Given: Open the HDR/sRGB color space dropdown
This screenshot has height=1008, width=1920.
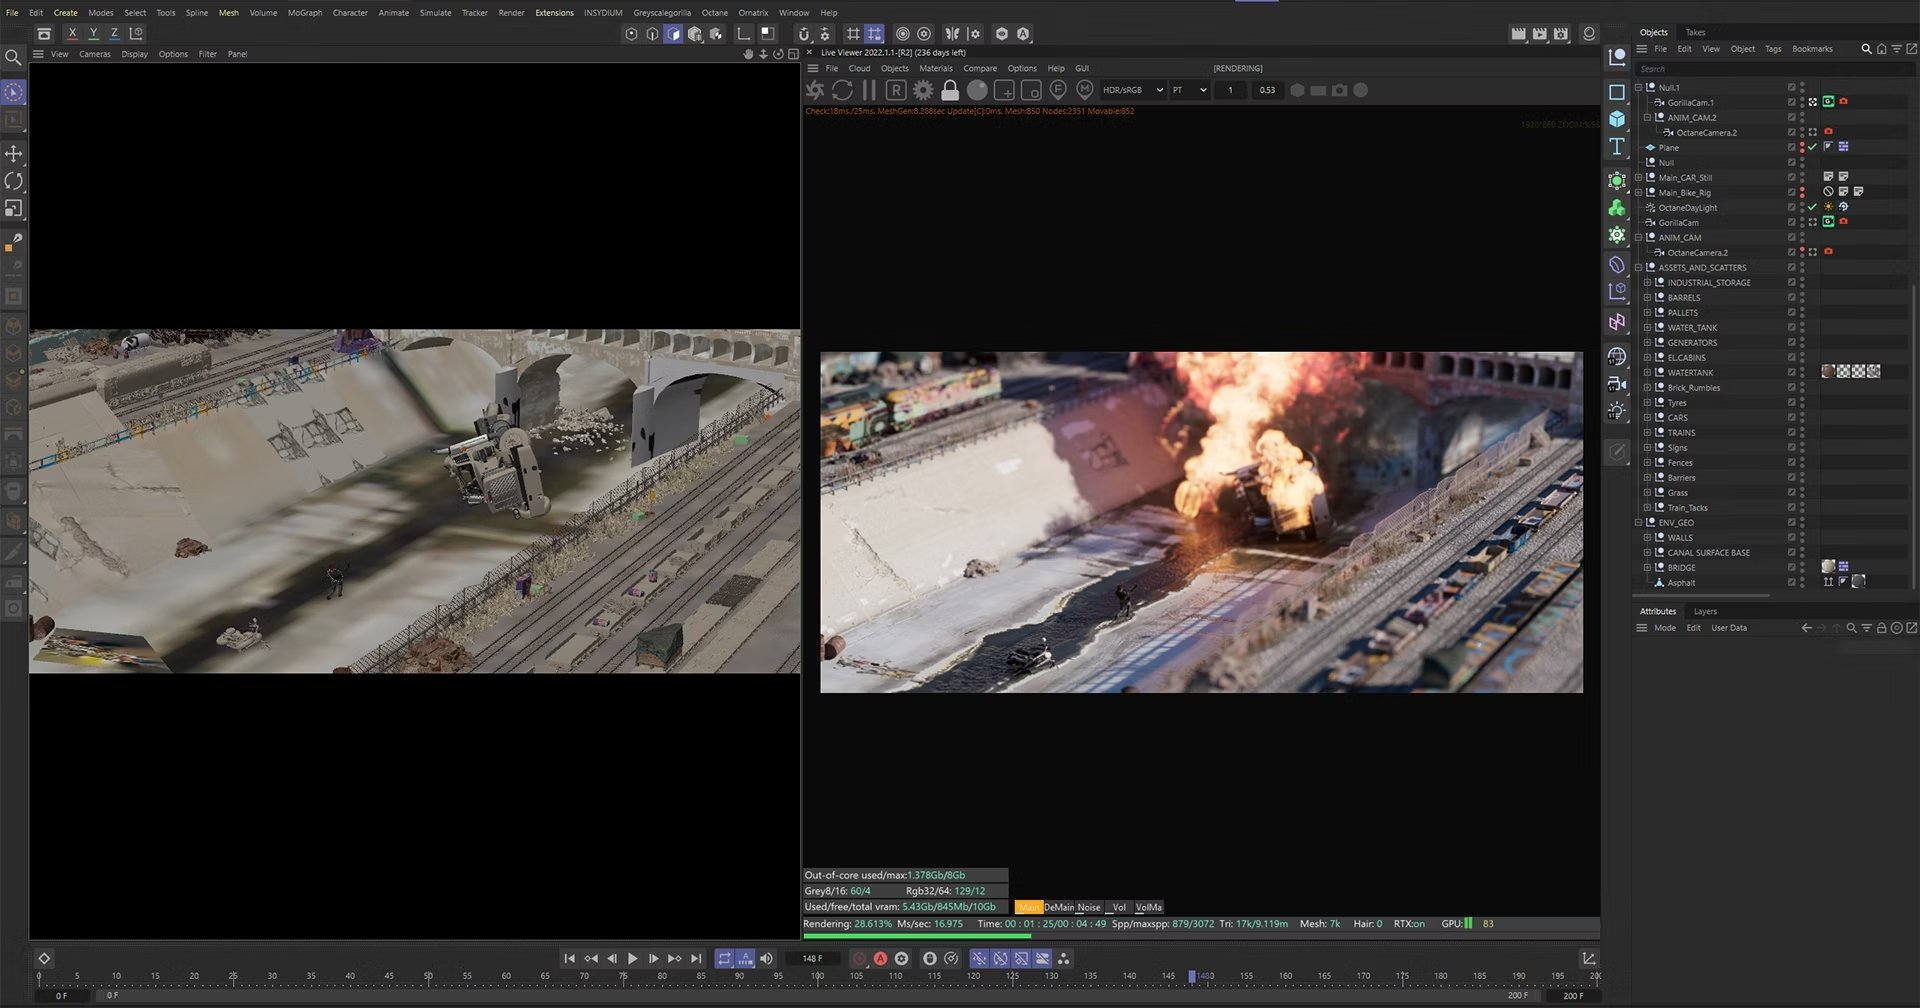Looking at the screenshot, I should [1132, 90].
